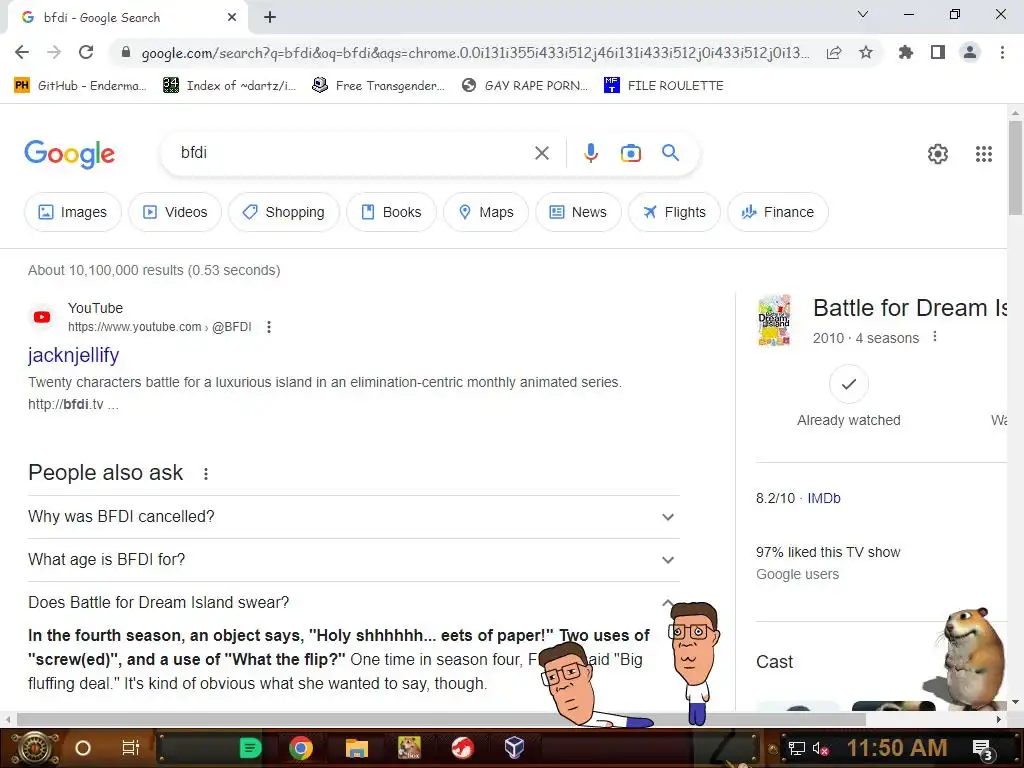This screenshot has width=1024, height=768.
Task: Click the Battle for Dream Island poster thumbnail
Action: 775,320
